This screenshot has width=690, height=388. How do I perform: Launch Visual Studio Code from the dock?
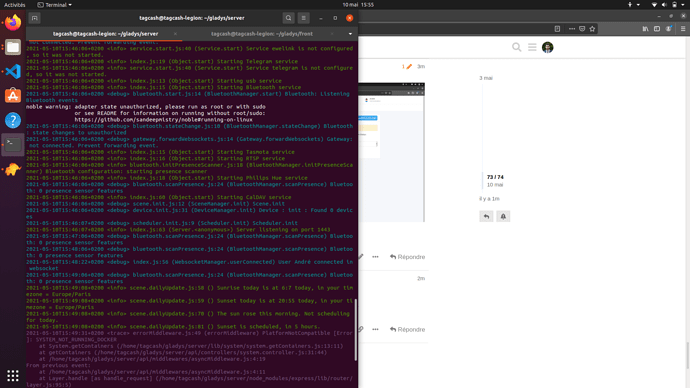pos(13,71)
